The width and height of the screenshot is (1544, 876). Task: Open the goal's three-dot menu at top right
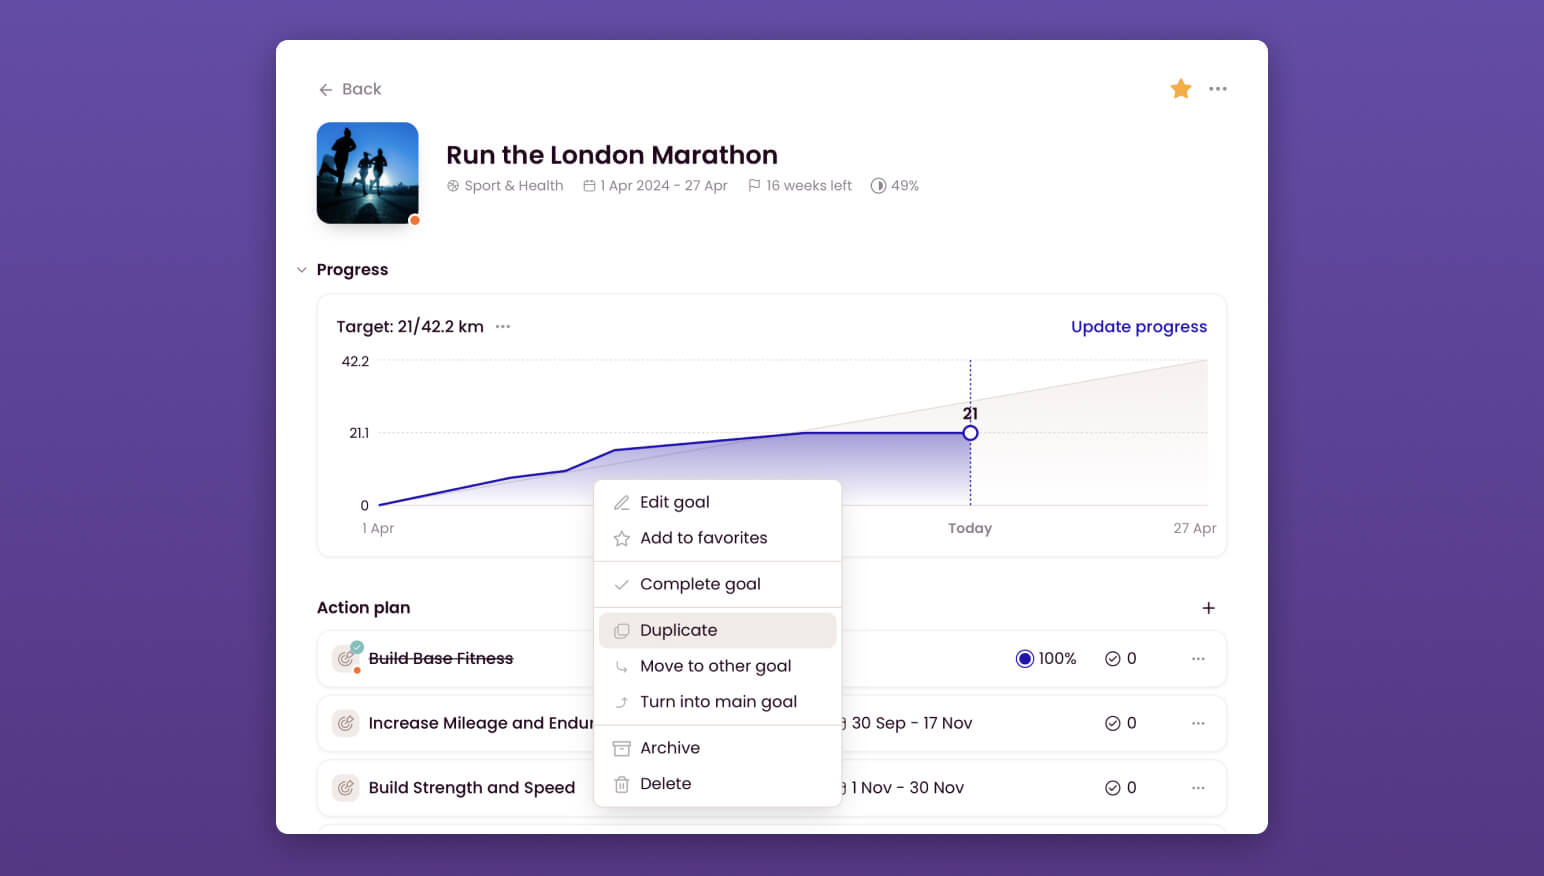pos(1217,89)
